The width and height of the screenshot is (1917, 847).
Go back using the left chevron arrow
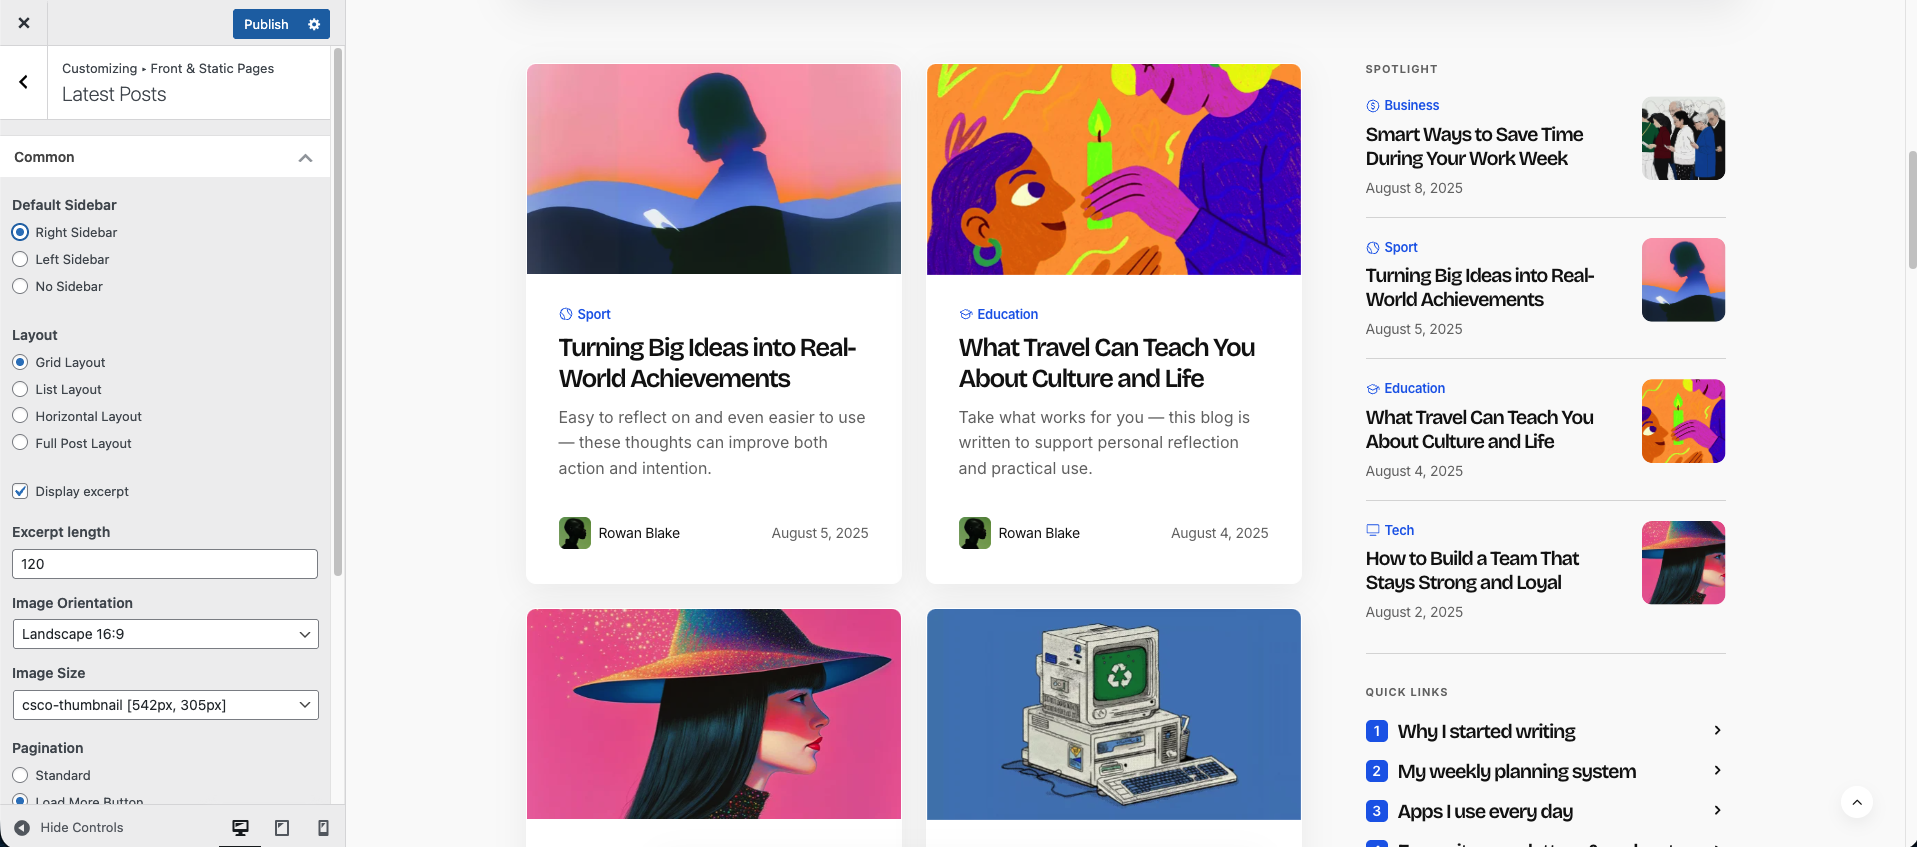pyautogui.click(x=24, y=82)
